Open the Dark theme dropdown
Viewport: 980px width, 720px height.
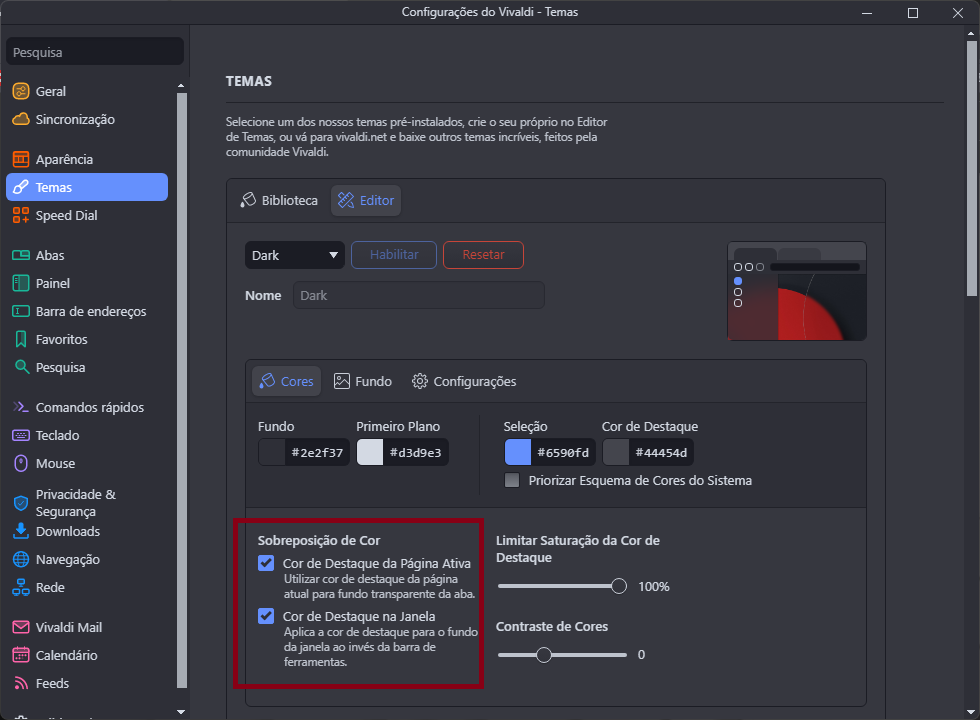[294, 255]
